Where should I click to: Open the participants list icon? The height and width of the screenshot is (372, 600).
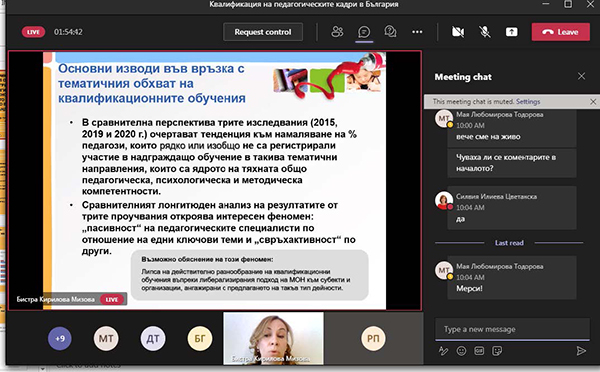[337, 32]
